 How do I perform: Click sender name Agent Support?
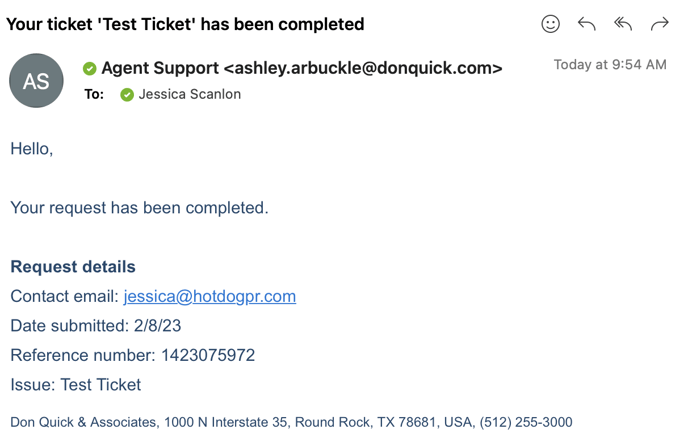(160, 68)
